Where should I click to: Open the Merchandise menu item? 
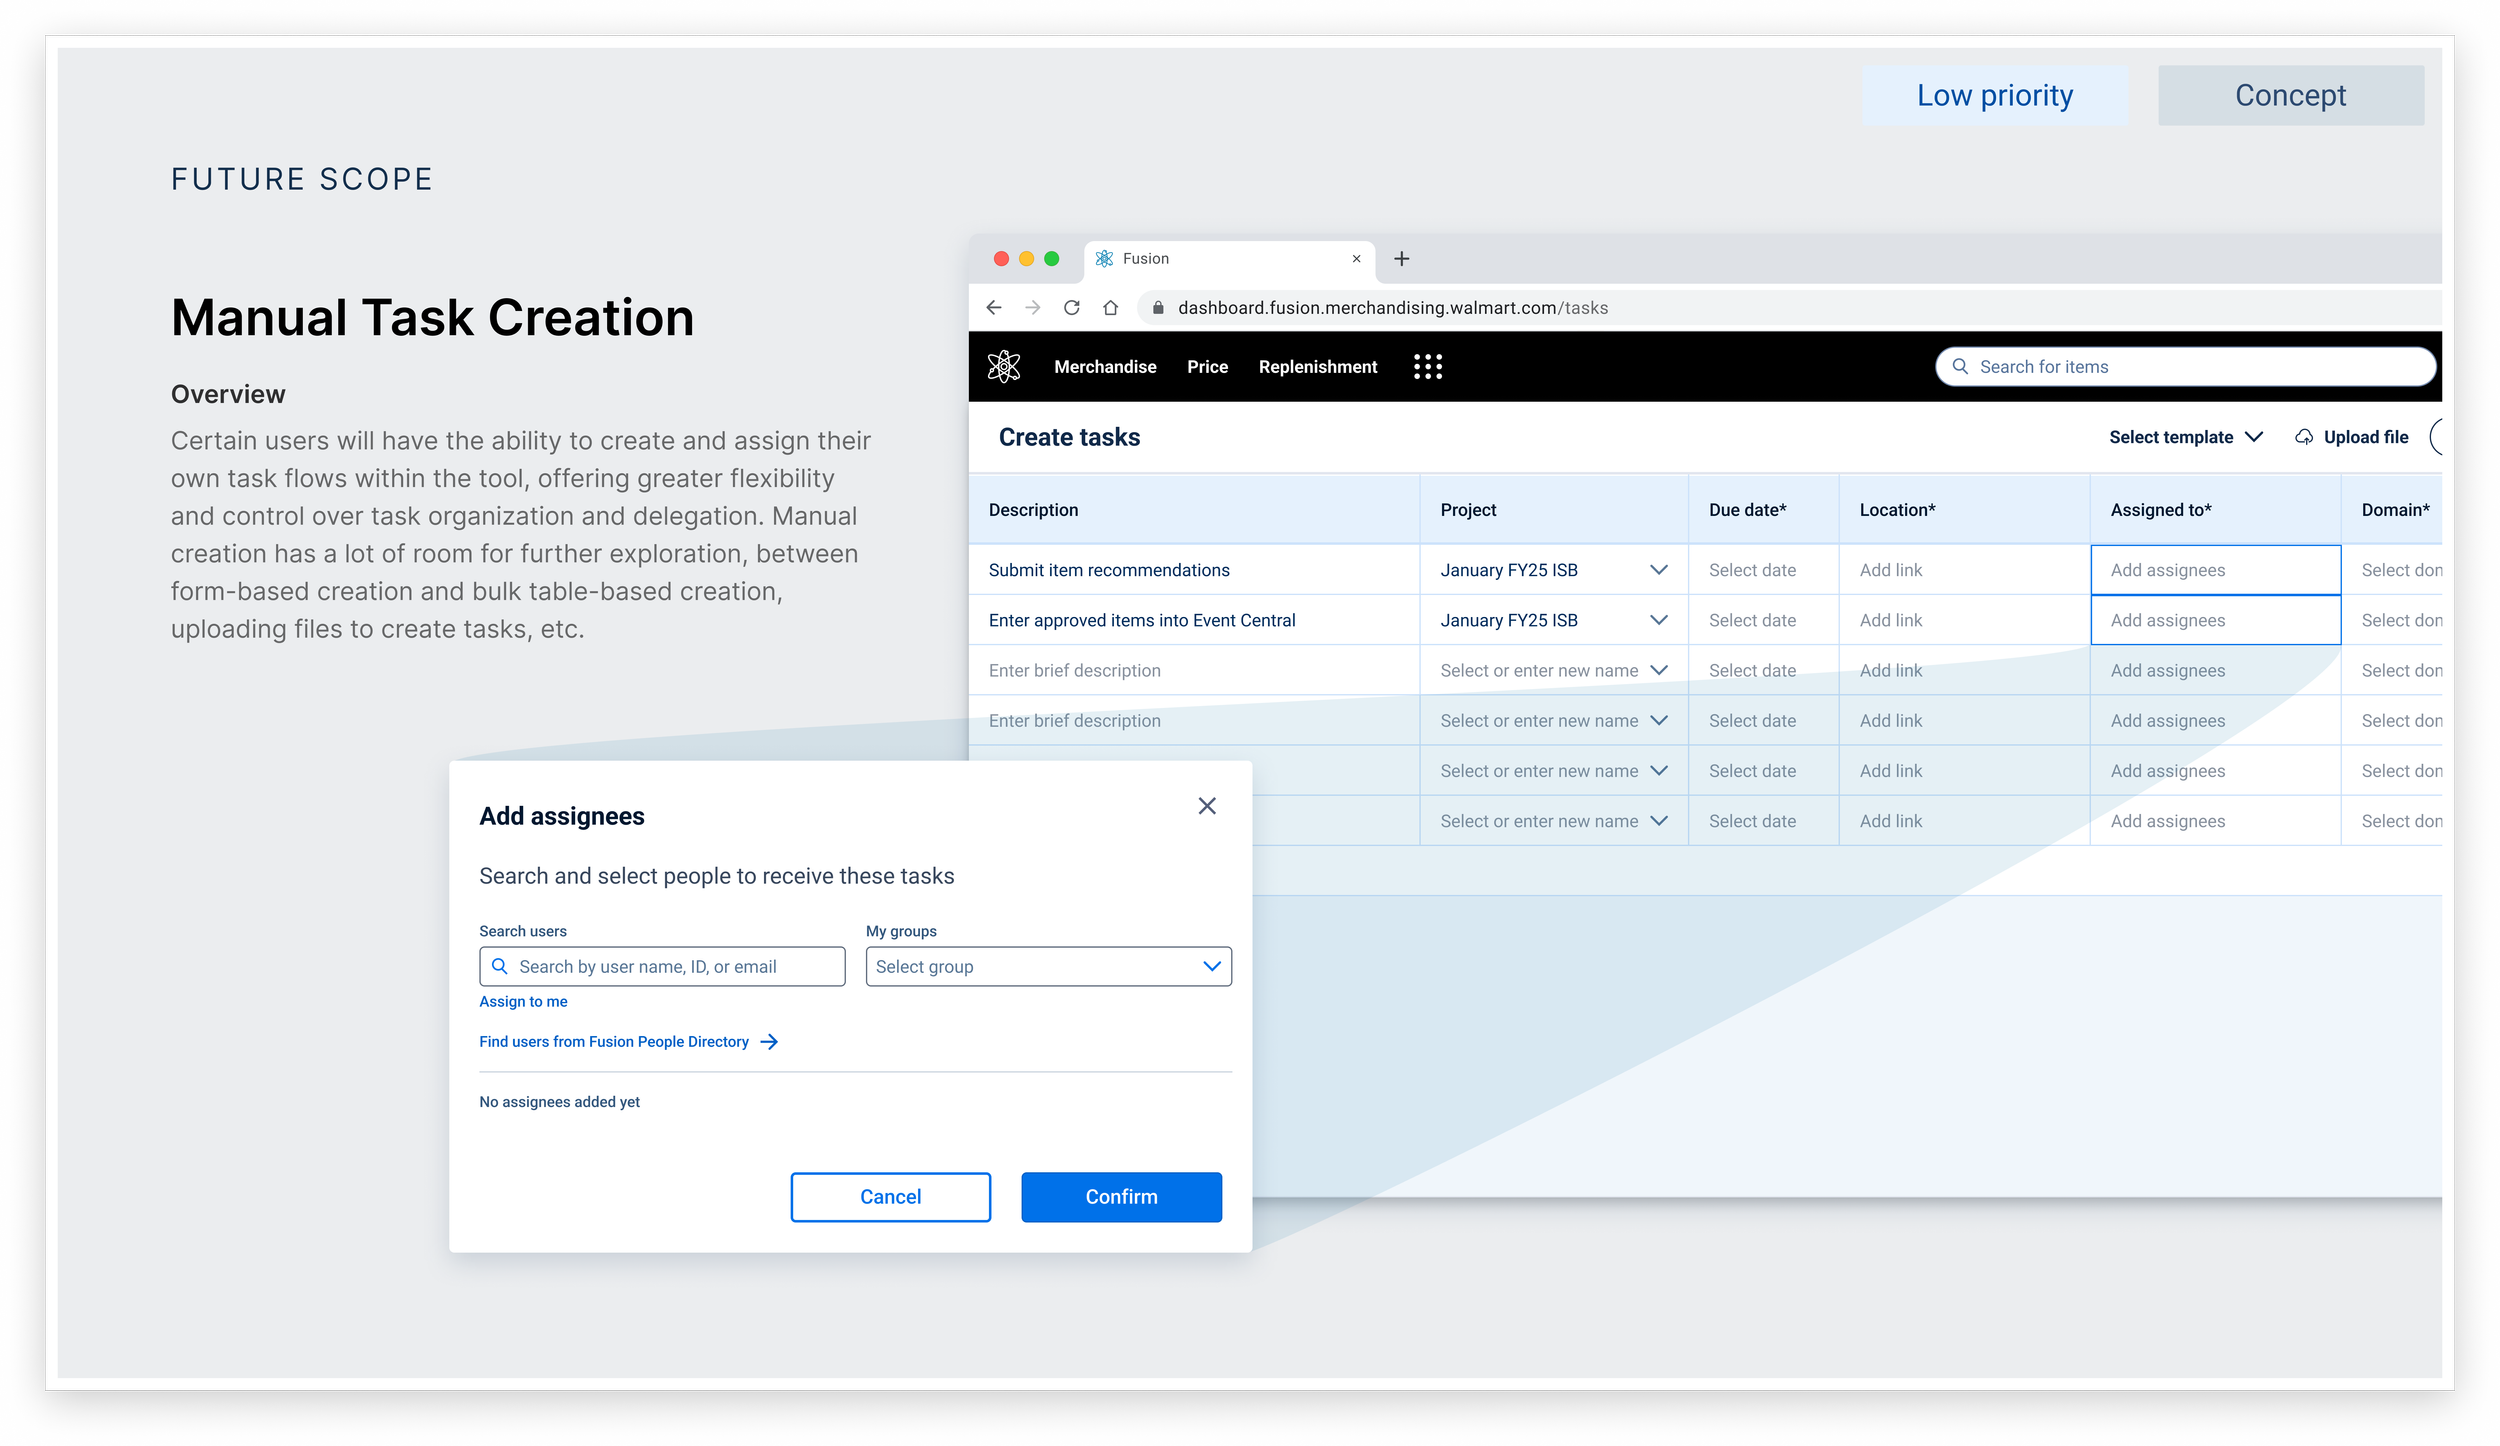click(x=1104, y=367)
